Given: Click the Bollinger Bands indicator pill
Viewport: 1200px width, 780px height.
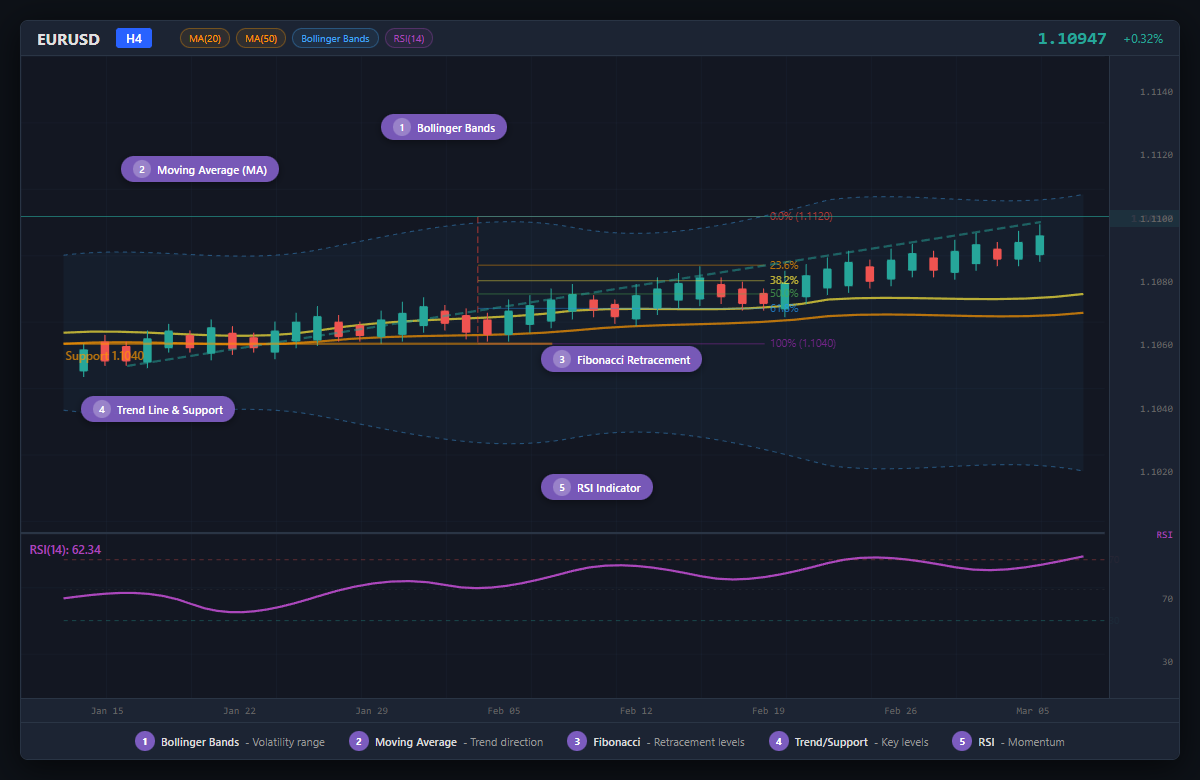Looking at the screenshot, I should (335, 38).
